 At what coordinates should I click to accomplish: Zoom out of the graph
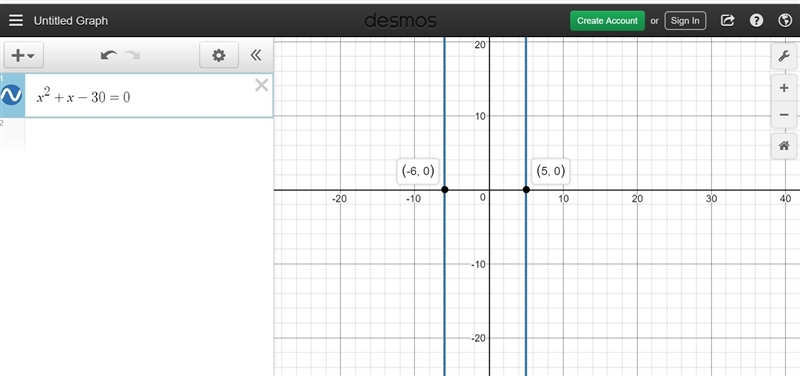pyautogui.click(x=784, y=115)
